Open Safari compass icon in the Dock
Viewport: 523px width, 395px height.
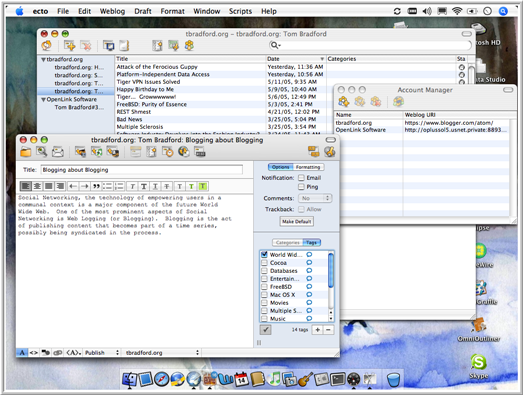[x=161, y=379]
